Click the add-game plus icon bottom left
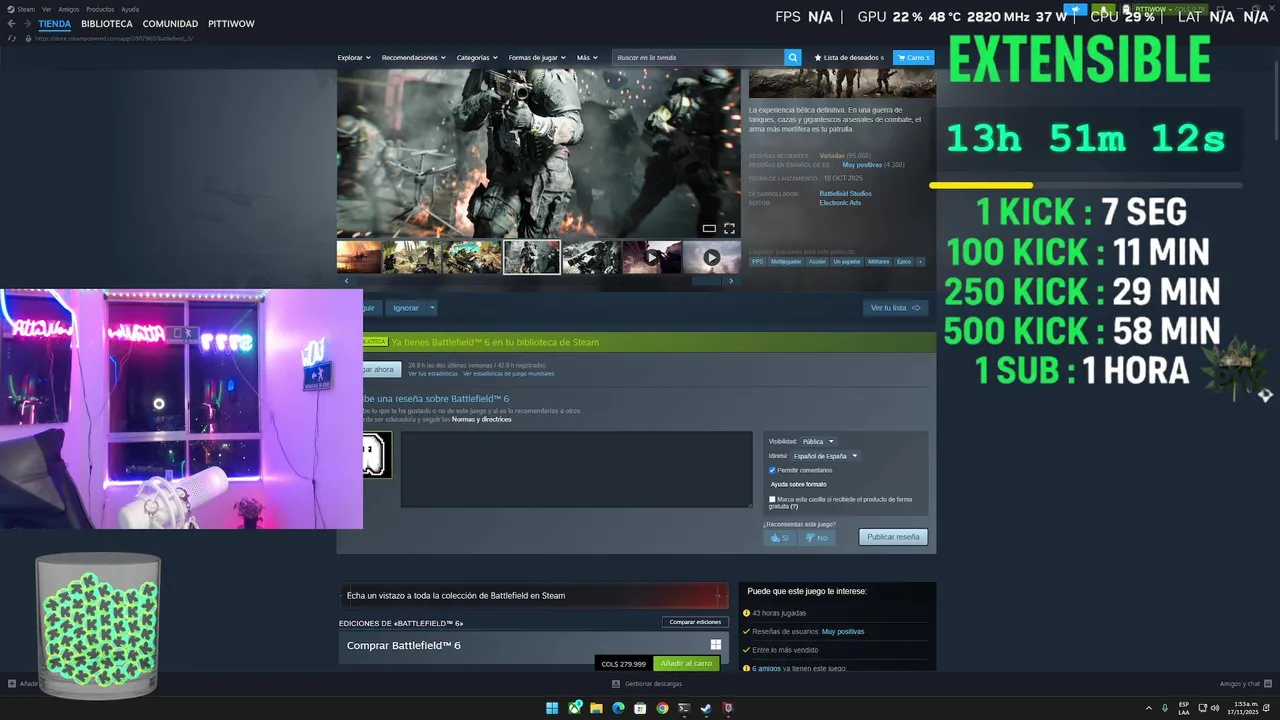Image resolution: width=1280 pixels, height=720 pixels. point(12,684)
